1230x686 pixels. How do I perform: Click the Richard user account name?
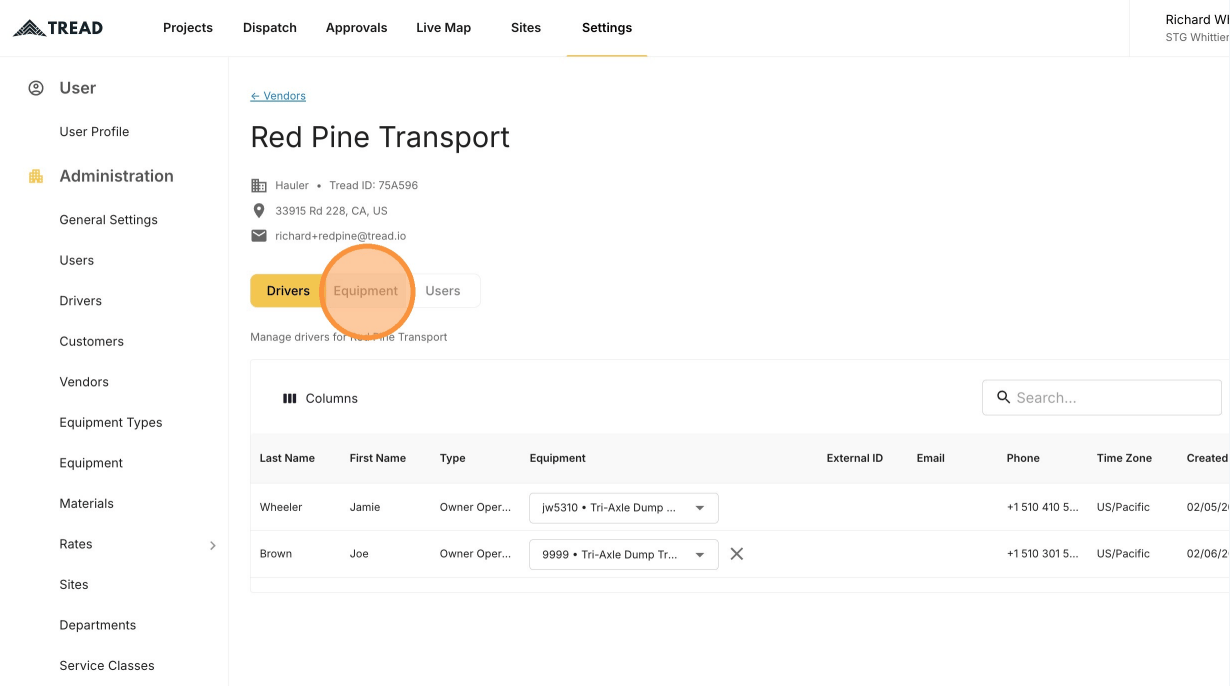1197,20
